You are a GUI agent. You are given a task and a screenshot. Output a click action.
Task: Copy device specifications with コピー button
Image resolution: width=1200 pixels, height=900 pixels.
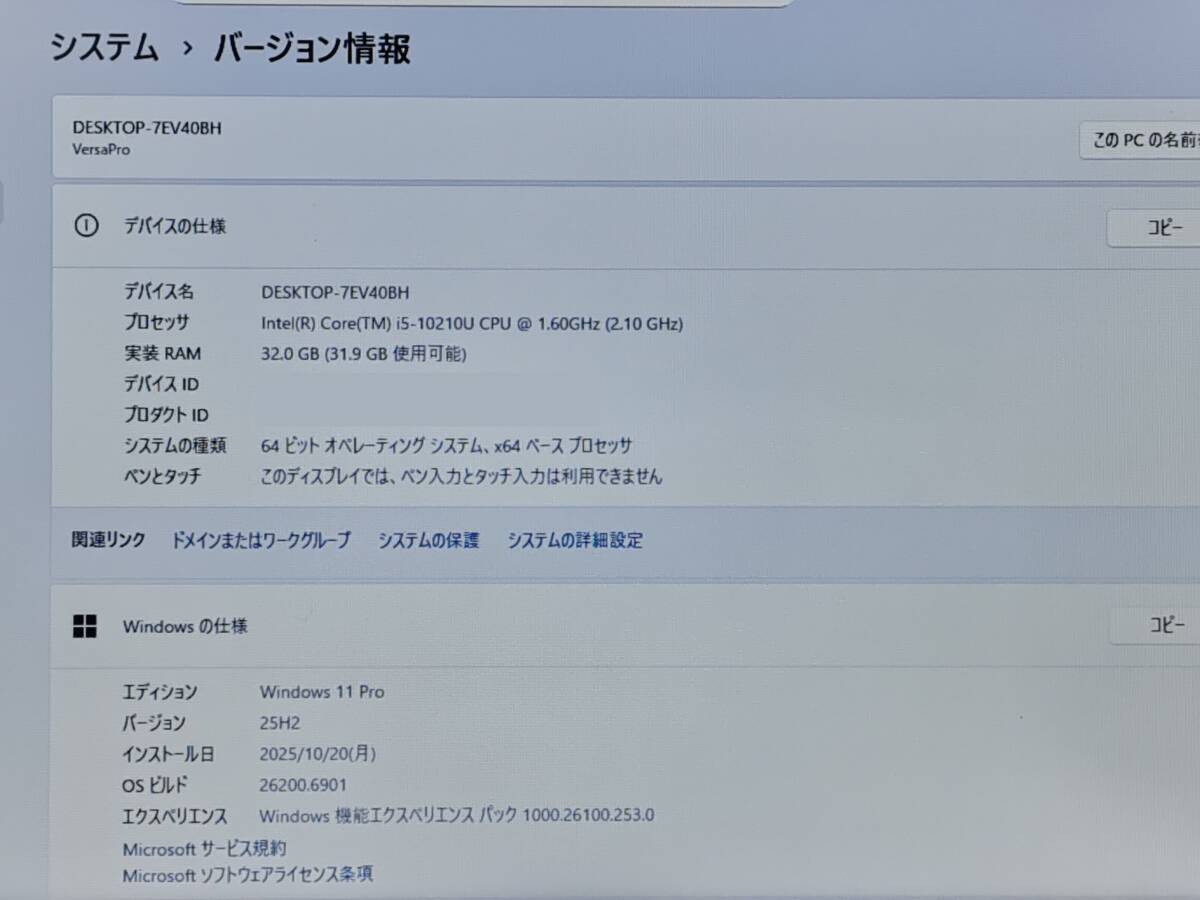coord(1154,228)
